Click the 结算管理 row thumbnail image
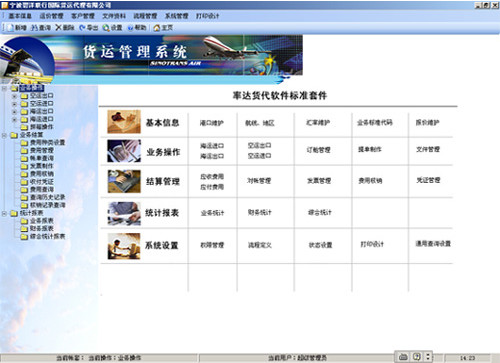The height and width of the screenshot is (363, 500). 124,181
